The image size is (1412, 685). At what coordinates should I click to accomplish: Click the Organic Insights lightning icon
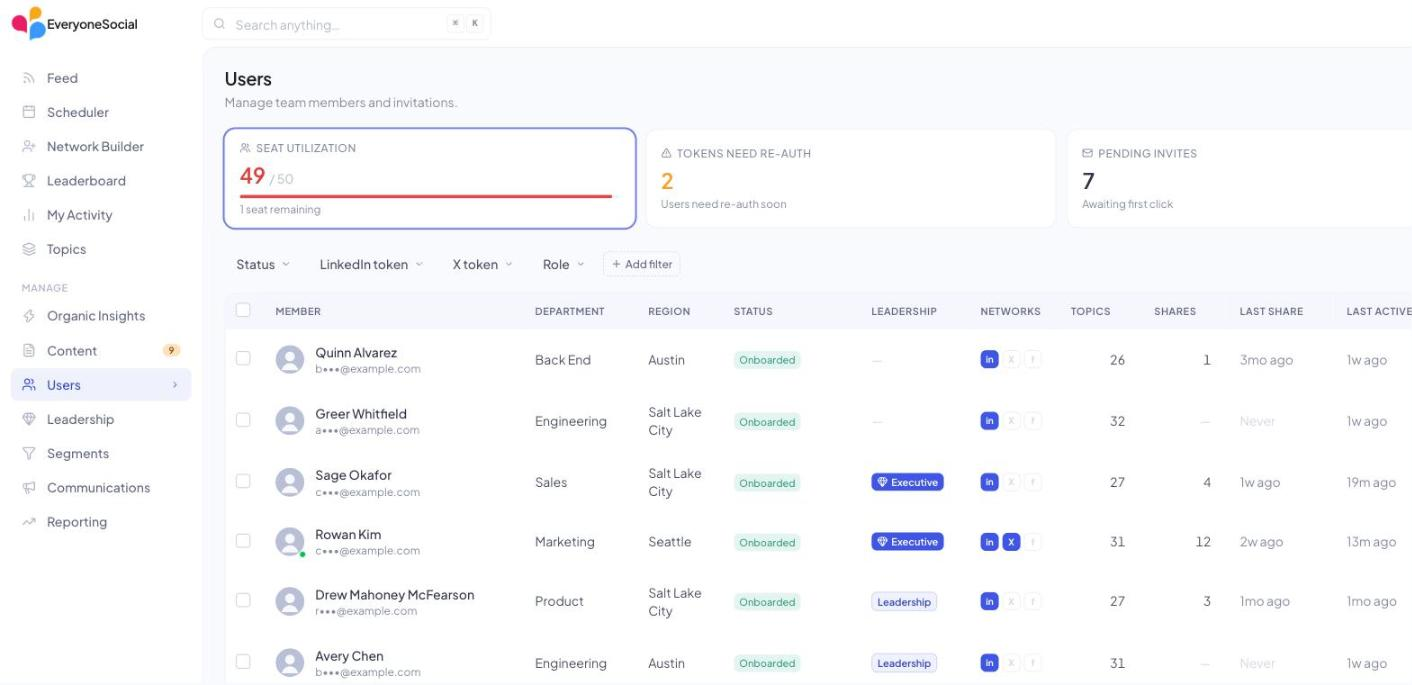point(29,316)
